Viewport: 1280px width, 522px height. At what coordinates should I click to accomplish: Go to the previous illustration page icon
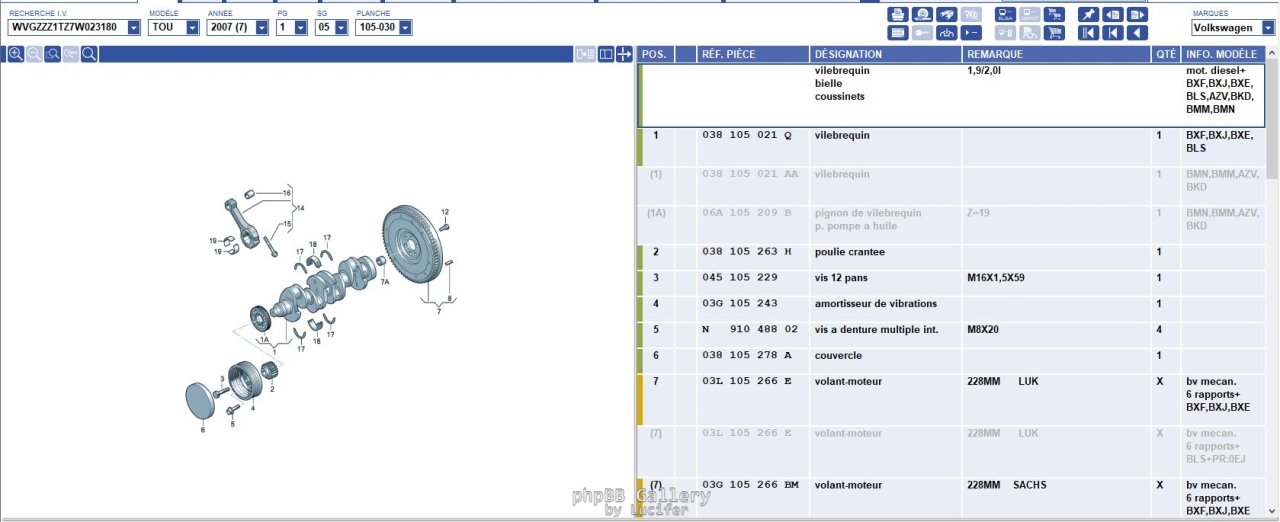1112,15
